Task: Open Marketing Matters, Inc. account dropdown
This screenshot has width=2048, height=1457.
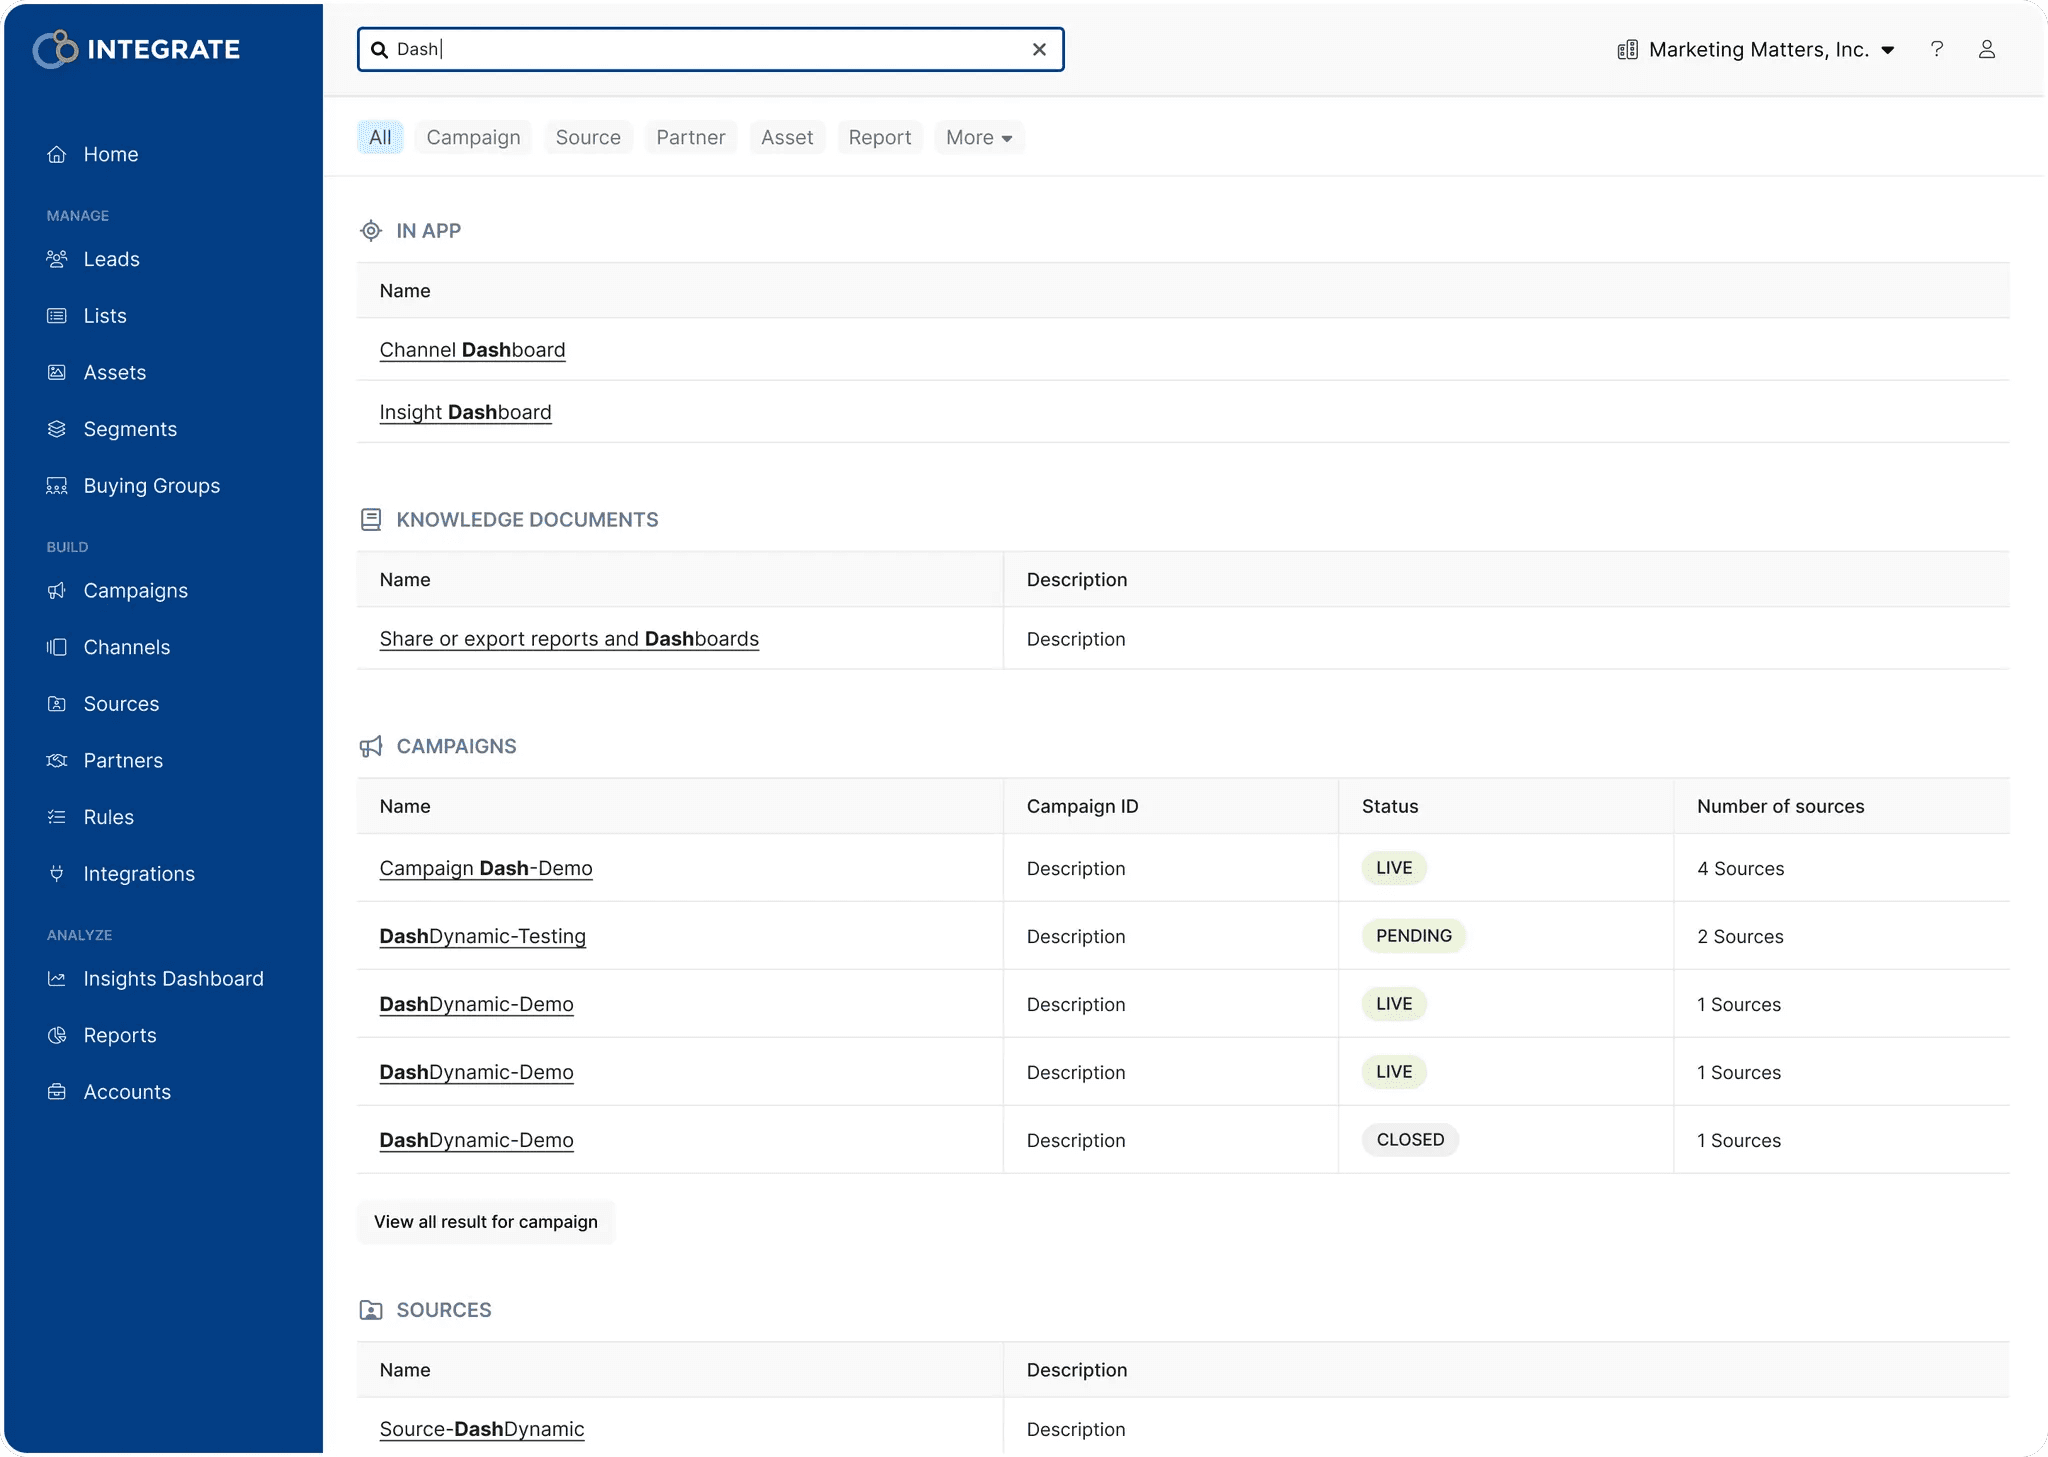Action: pos(1757,50)
